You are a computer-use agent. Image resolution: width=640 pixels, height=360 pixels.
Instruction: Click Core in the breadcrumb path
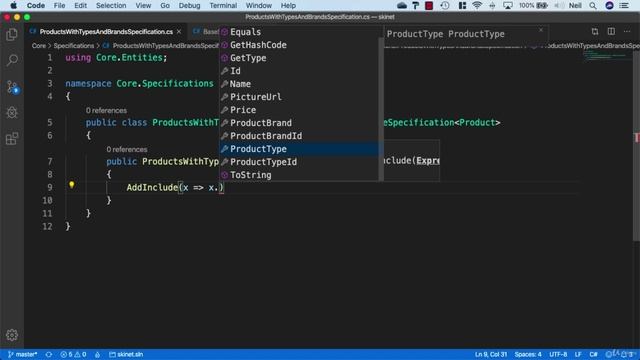(x=39, y=46)
